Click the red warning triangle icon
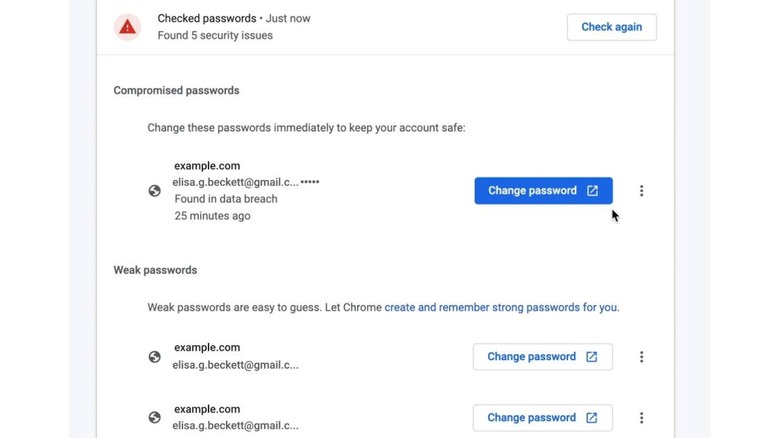The image size is (780, 438). [127, 27]
